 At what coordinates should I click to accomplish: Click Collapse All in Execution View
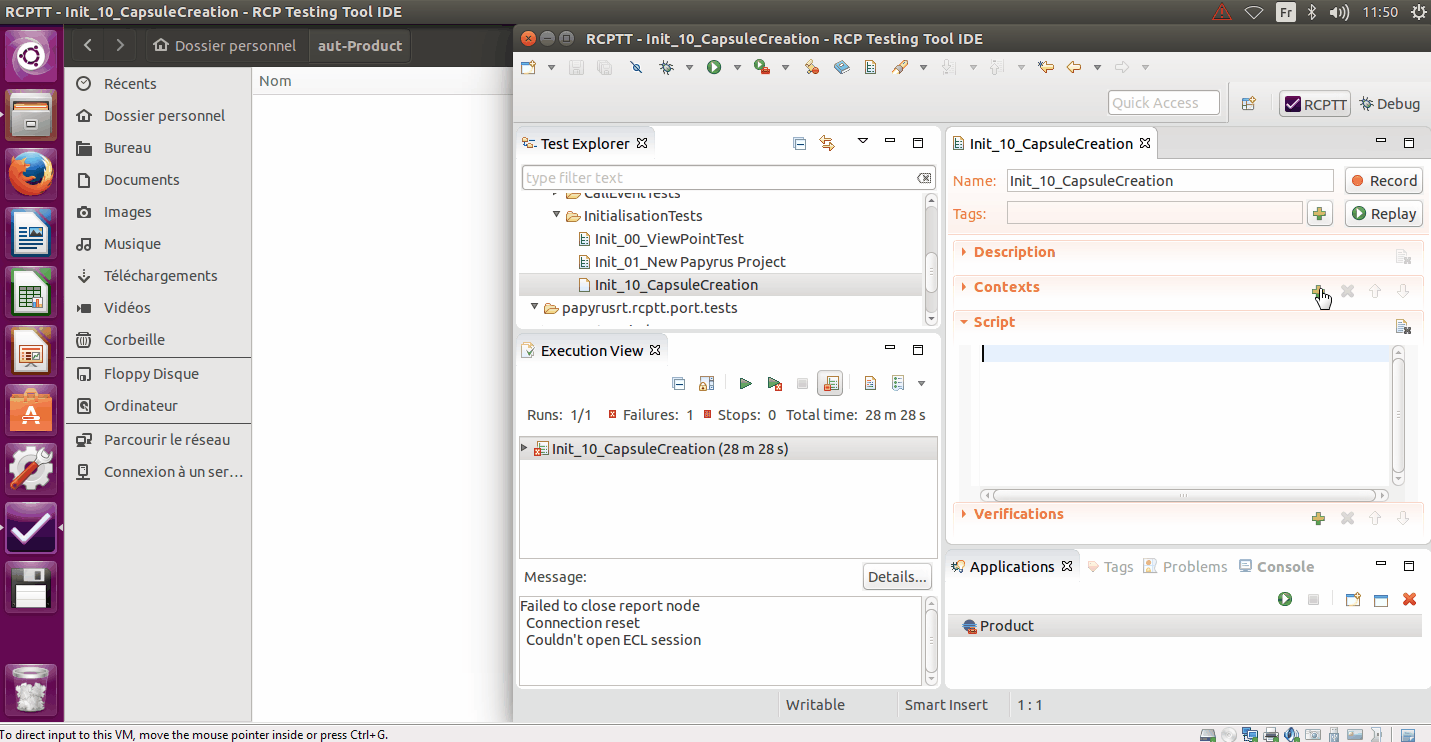coord(679,383)
